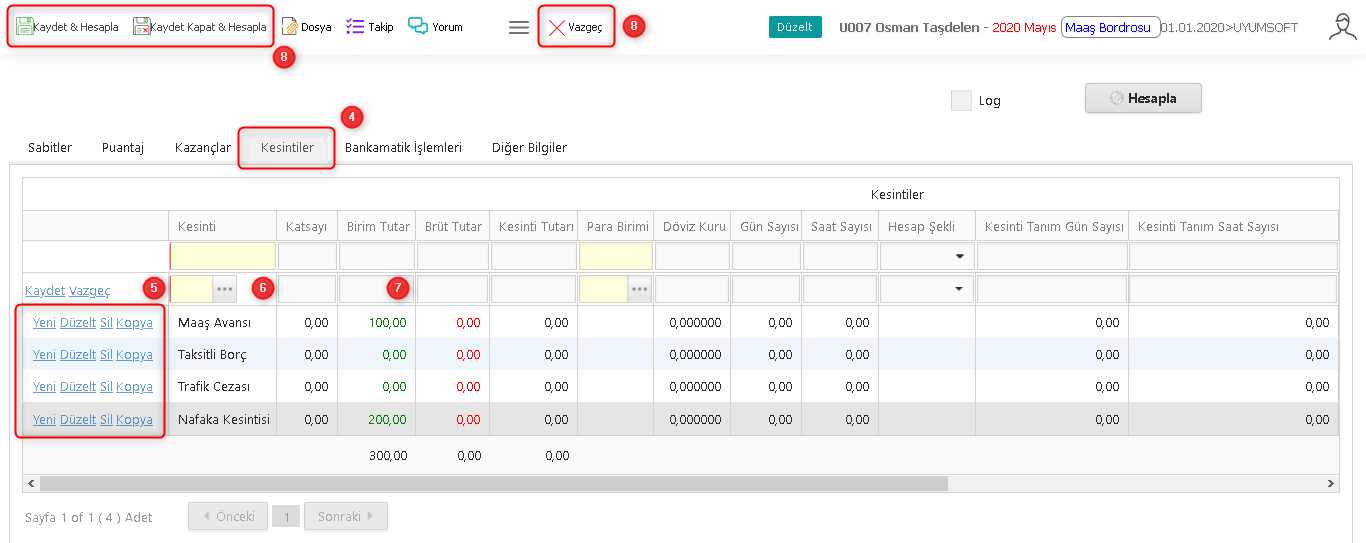Open Kesinti lookup ellipsis button in edit row
The height and width of the screenshot is (543, 1366).
click(x=225, y=289)
